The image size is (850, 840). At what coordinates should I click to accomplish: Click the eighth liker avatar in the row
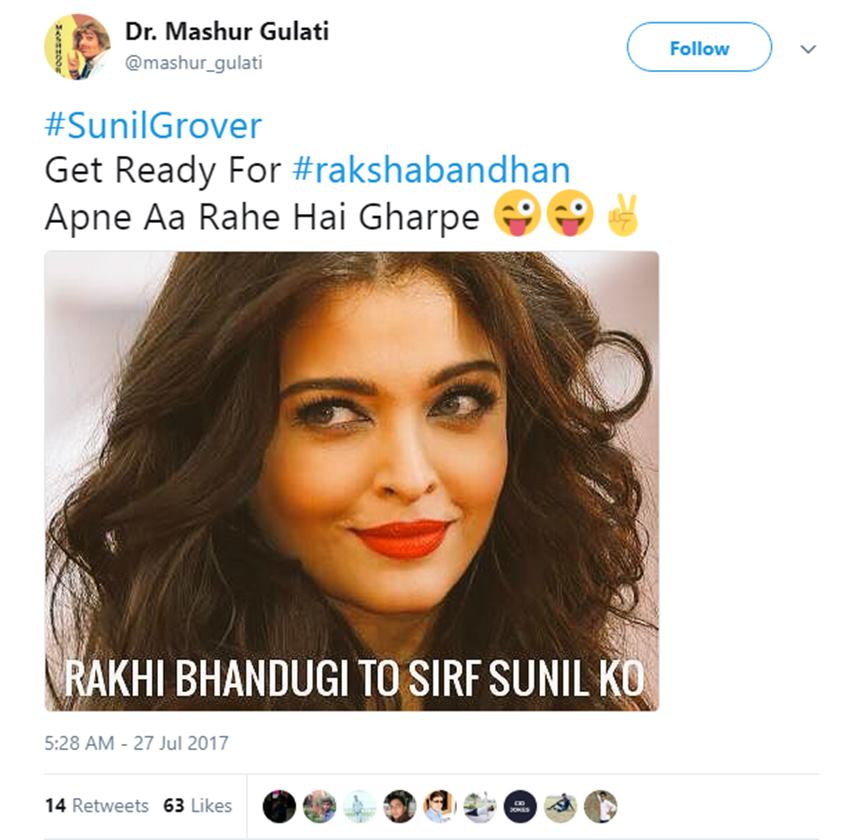pyautogui.click(x=560, y=806)
